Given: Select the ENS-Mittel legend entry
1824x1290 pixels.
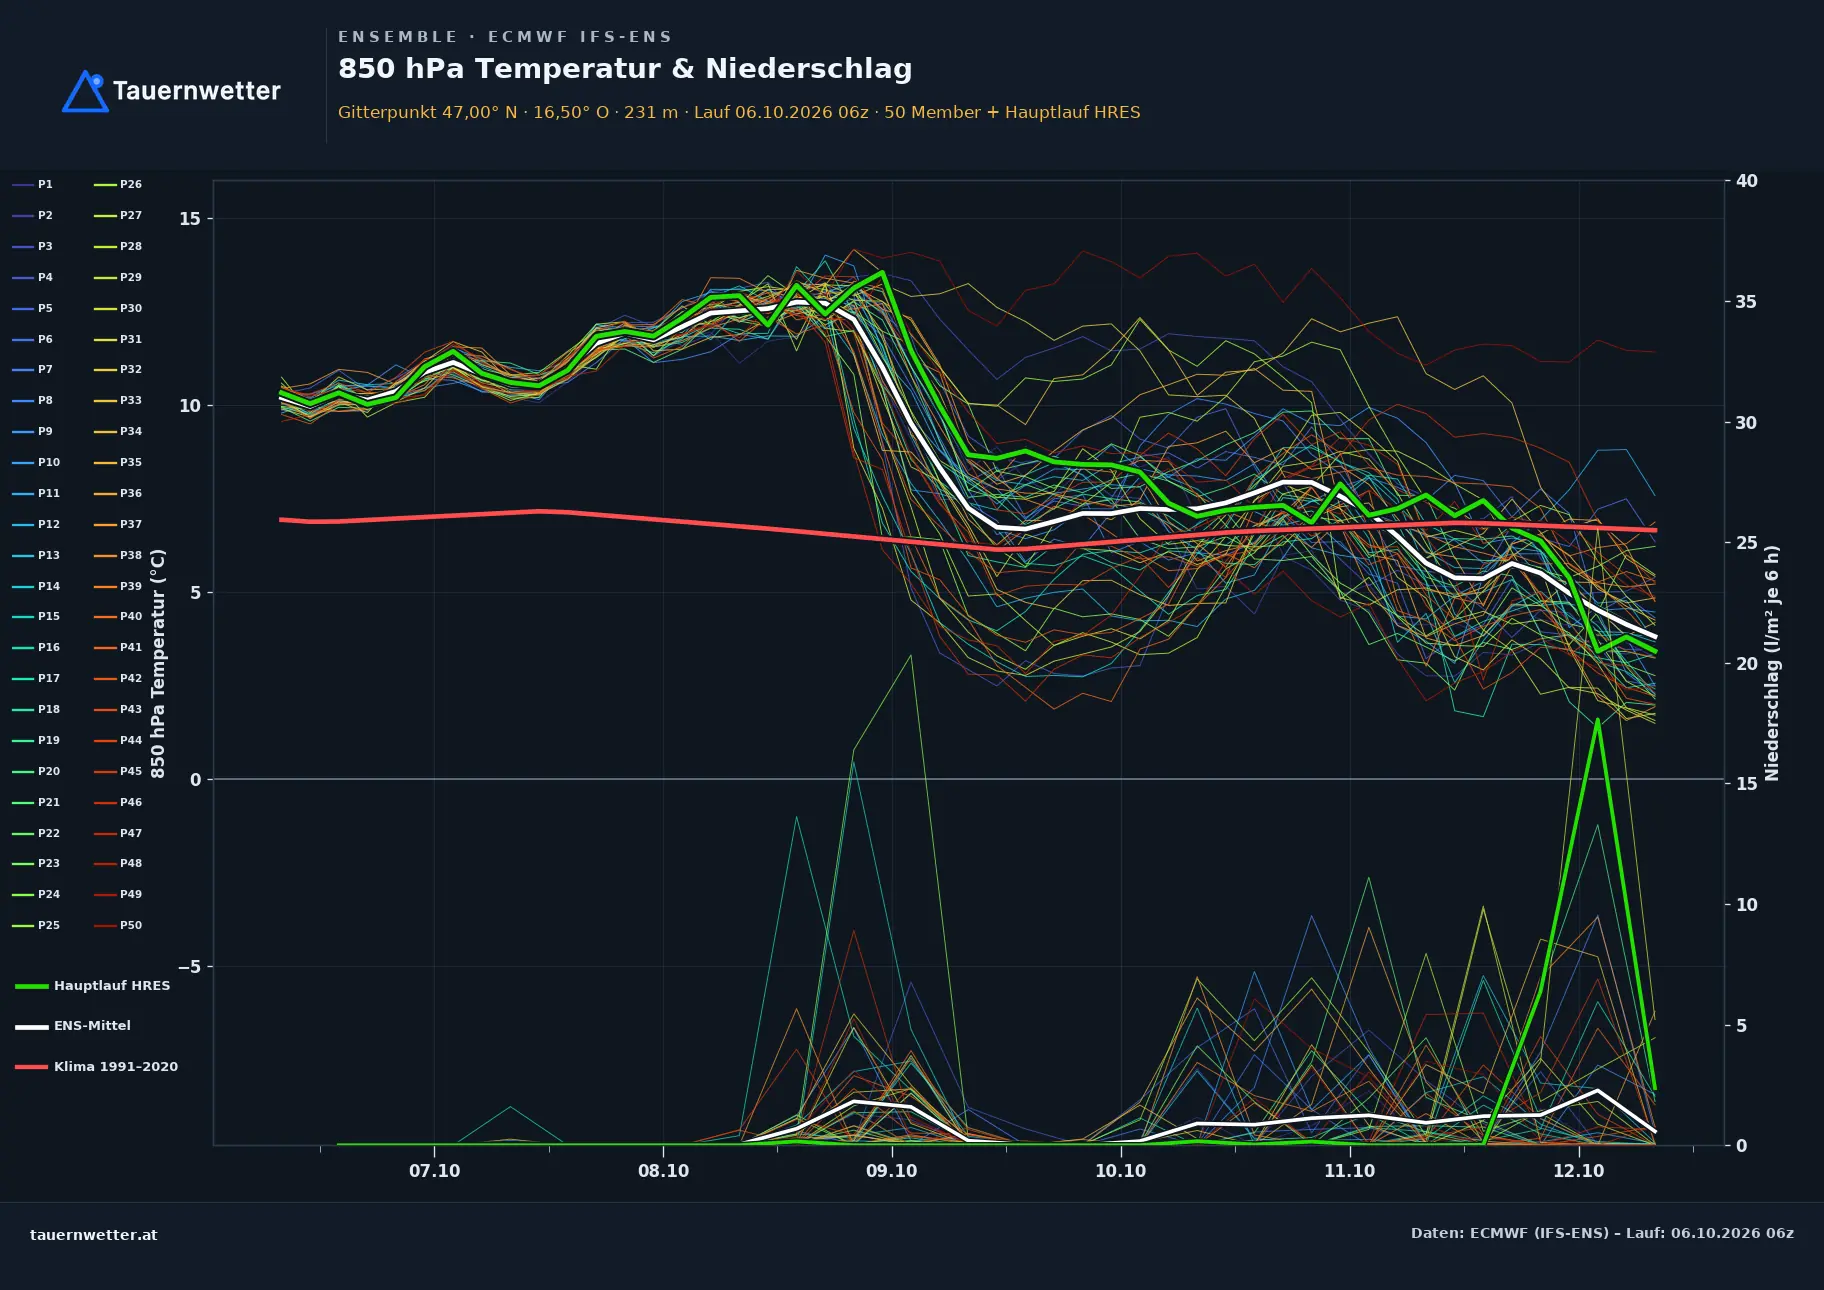Looking at the screenshot, I should 73,1025.
